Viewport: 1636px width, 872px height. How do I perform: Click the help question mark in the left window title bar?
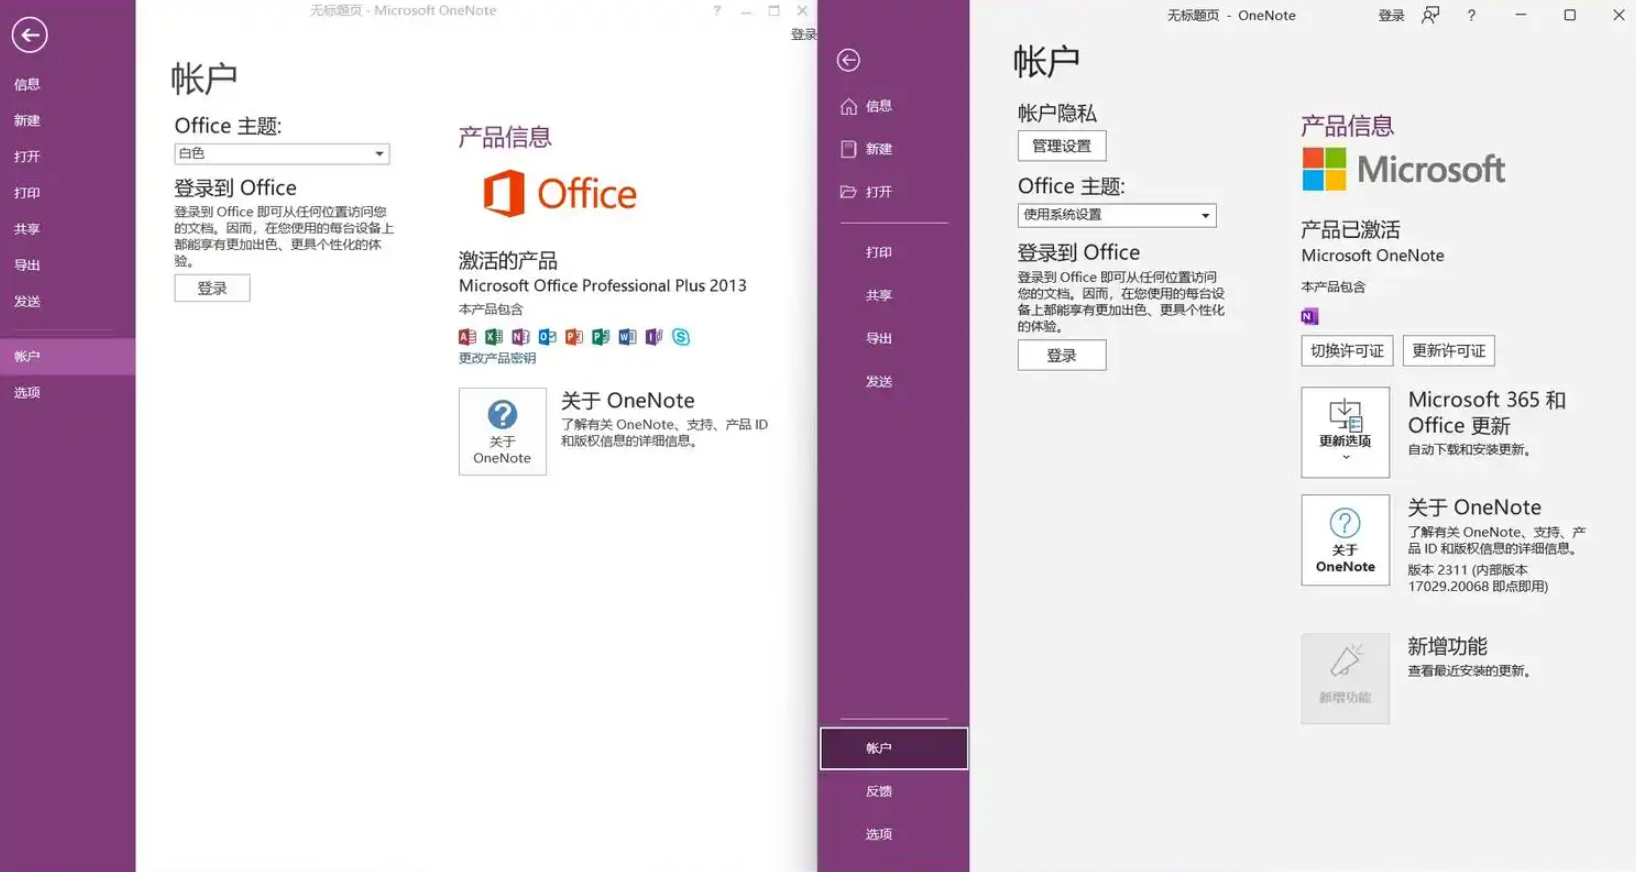[717, 11]
